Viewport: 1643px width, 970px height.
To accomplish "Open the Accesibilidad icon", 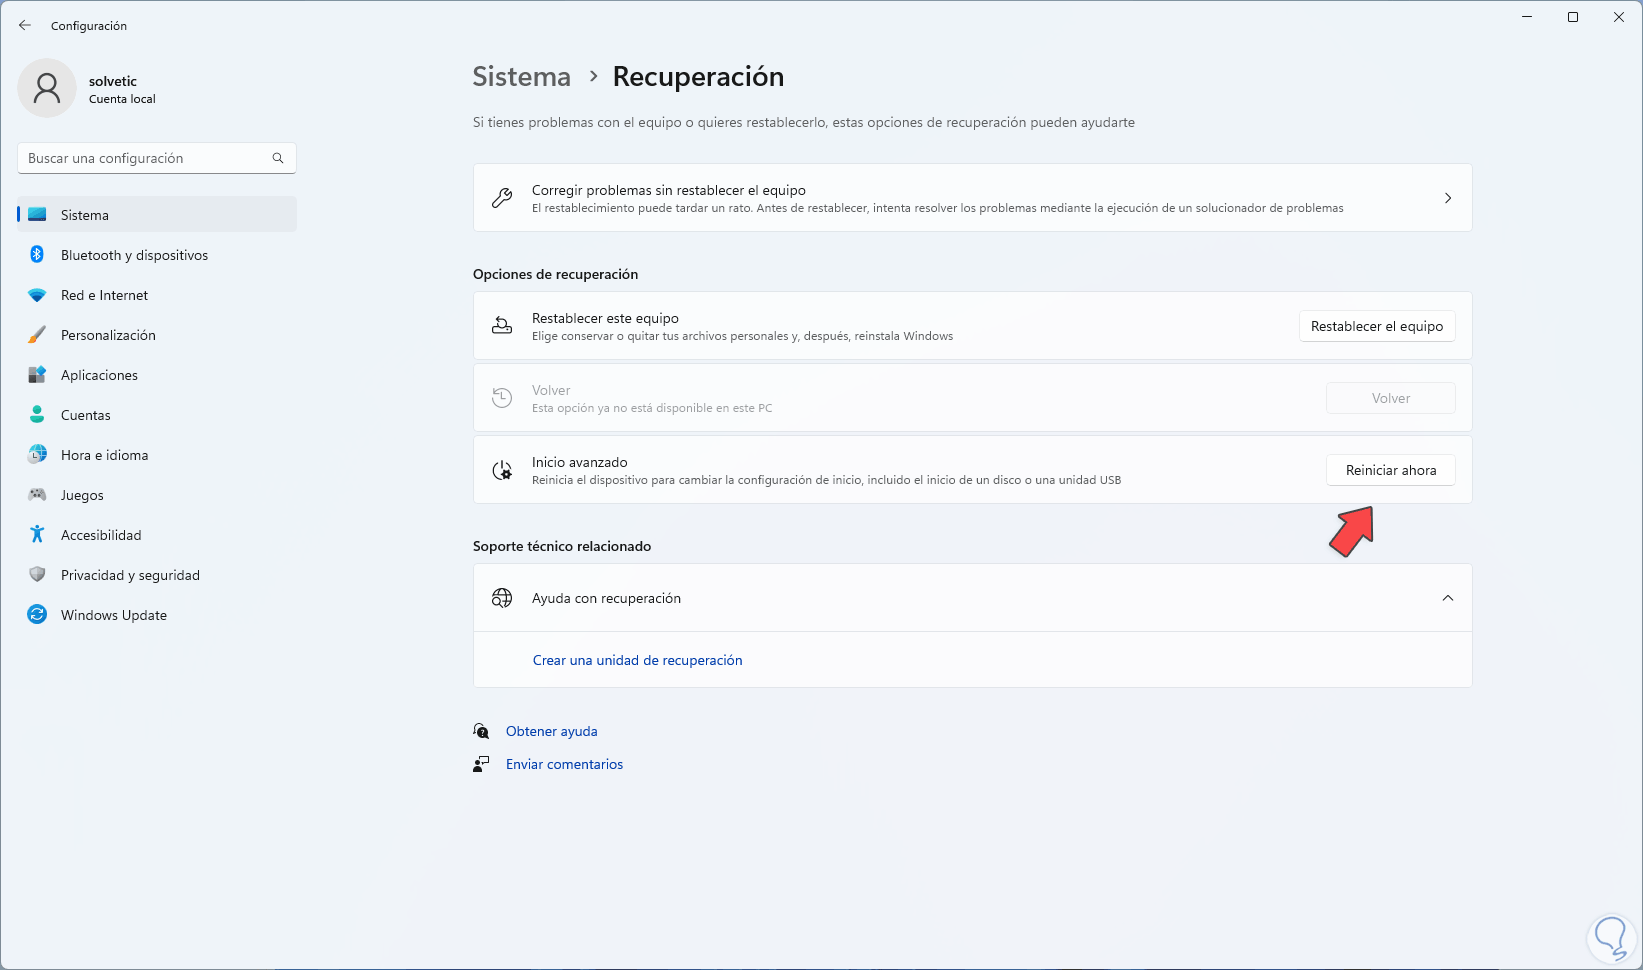I will [37, 535].
